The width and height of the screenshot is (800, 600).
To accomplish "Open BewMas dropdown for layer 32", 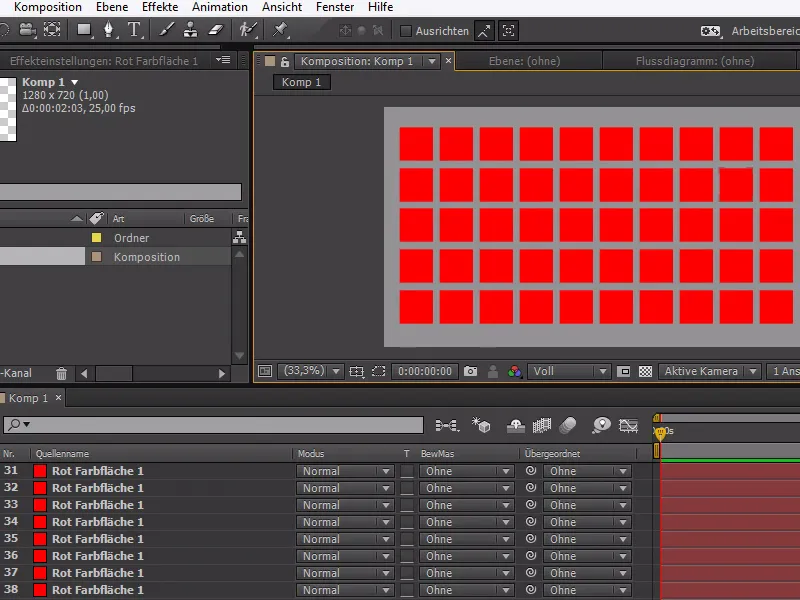I will [466, 488].
